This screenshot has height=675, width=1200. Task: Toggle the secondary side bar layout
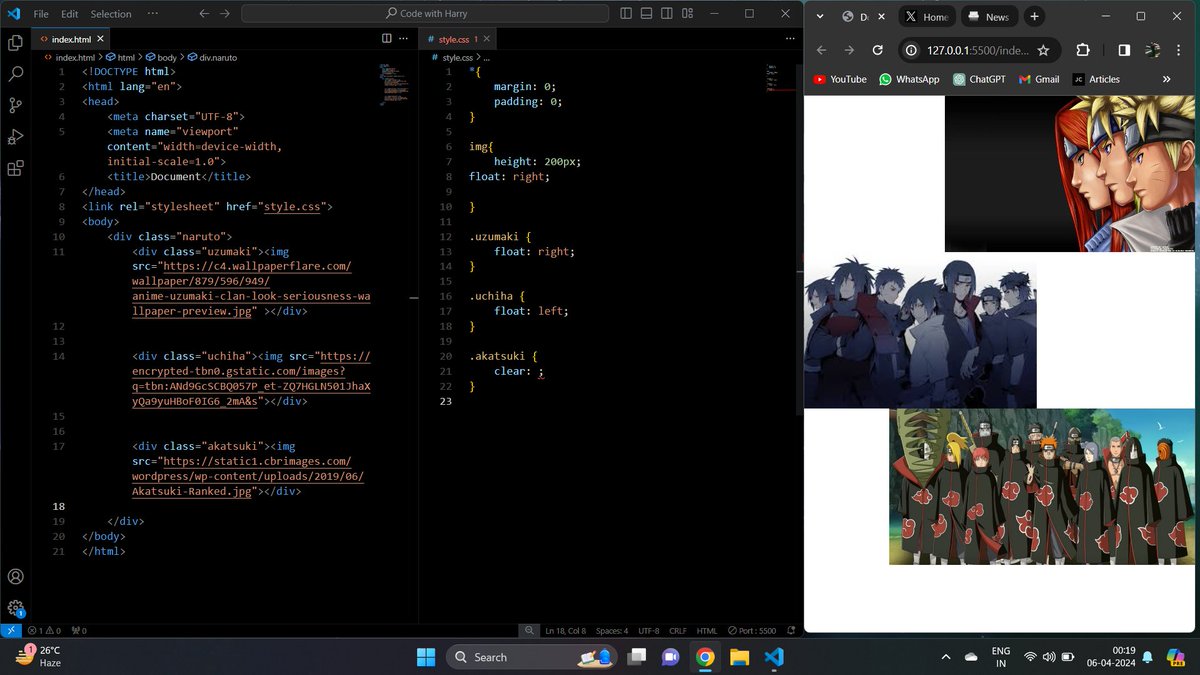coord(666,14)
